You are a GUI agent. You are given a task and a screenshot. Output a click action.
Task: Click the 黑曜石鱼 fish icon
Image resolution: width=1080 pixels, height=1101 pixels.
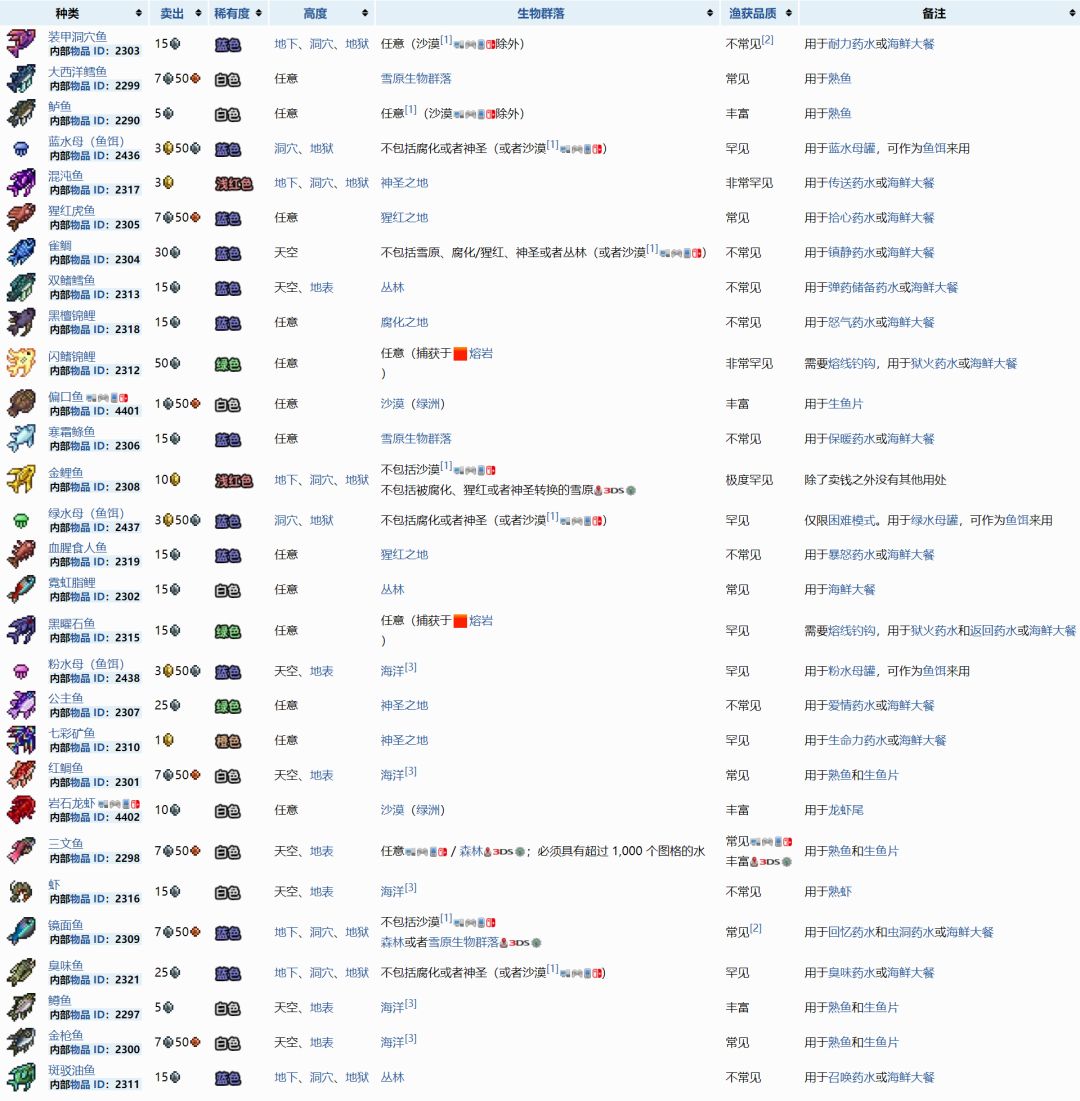tap(21, 631)
